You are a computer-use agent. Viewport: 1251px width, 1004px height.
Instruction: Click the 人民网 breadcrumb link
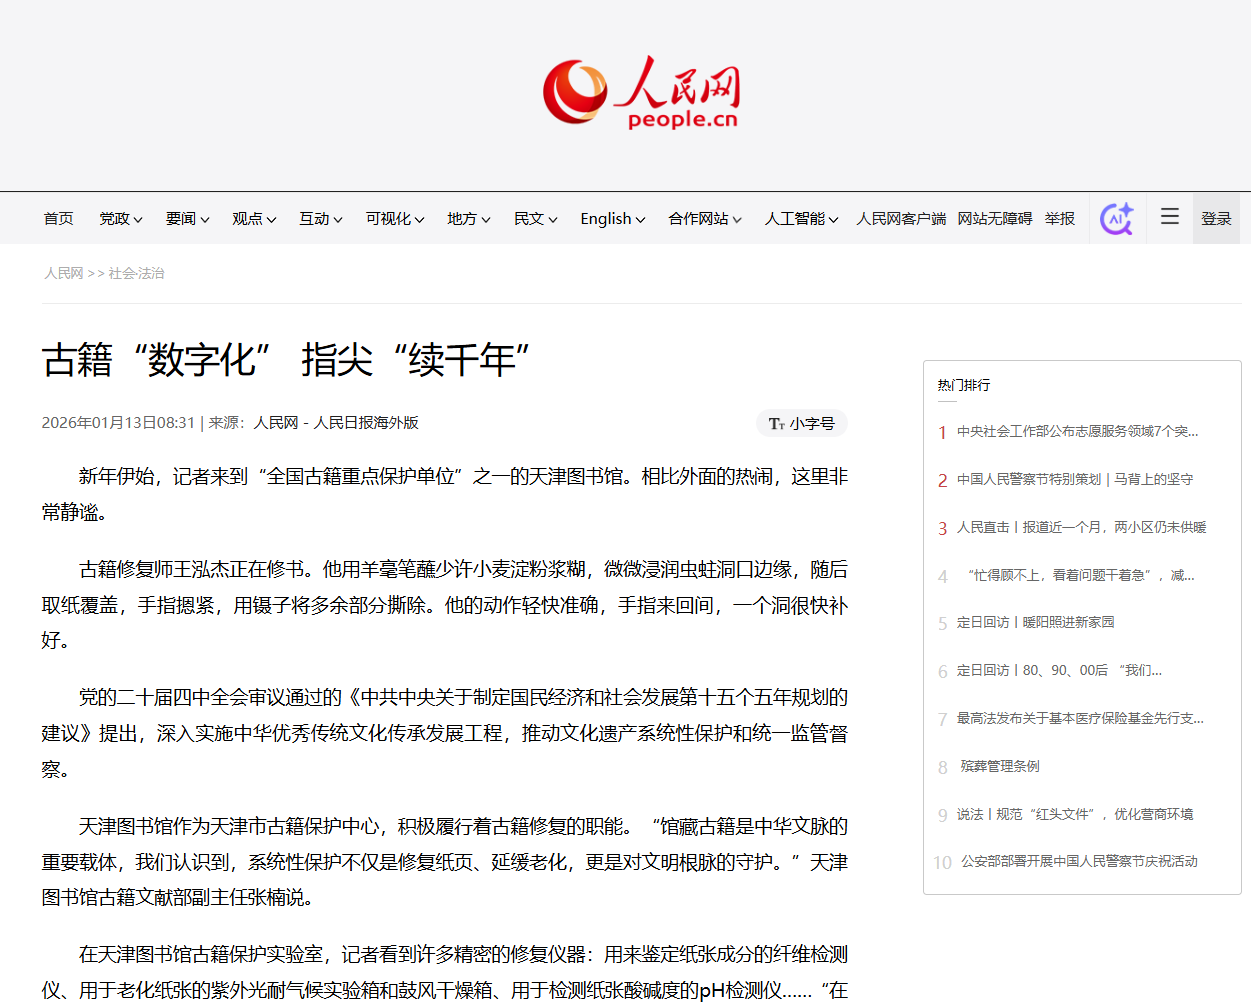coord(63,273)
